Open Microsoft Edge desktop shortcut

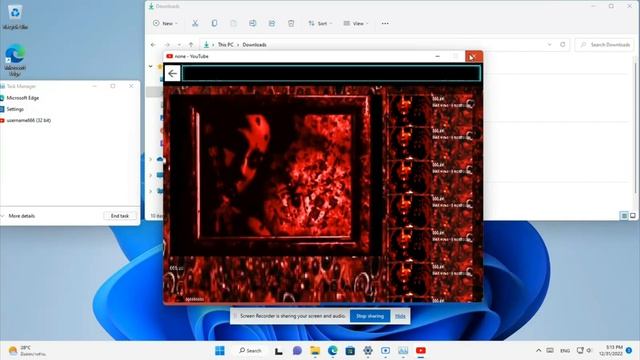15,60
